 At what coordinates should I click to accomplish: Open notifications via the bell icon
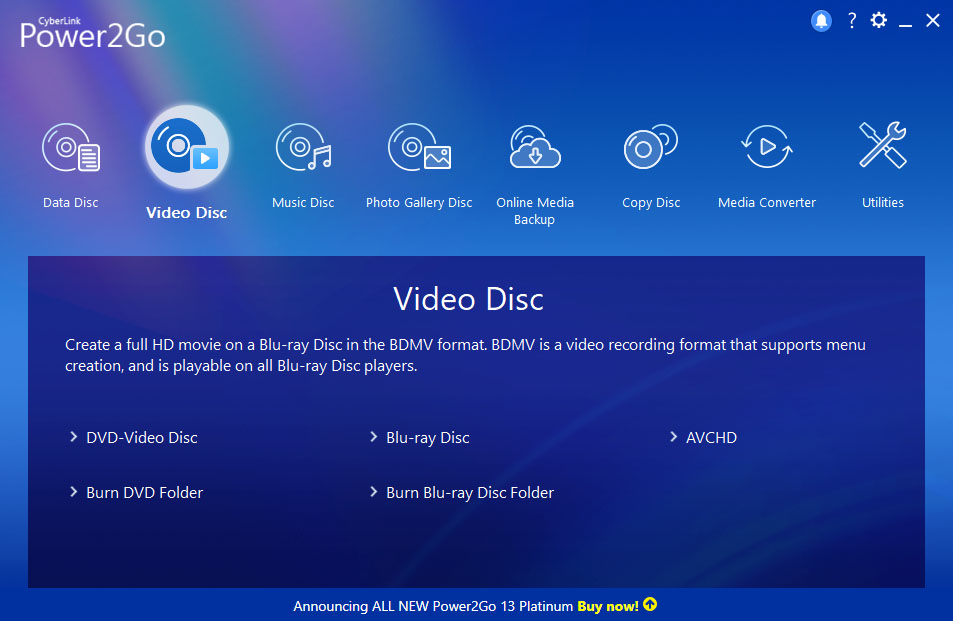[821, 21]
